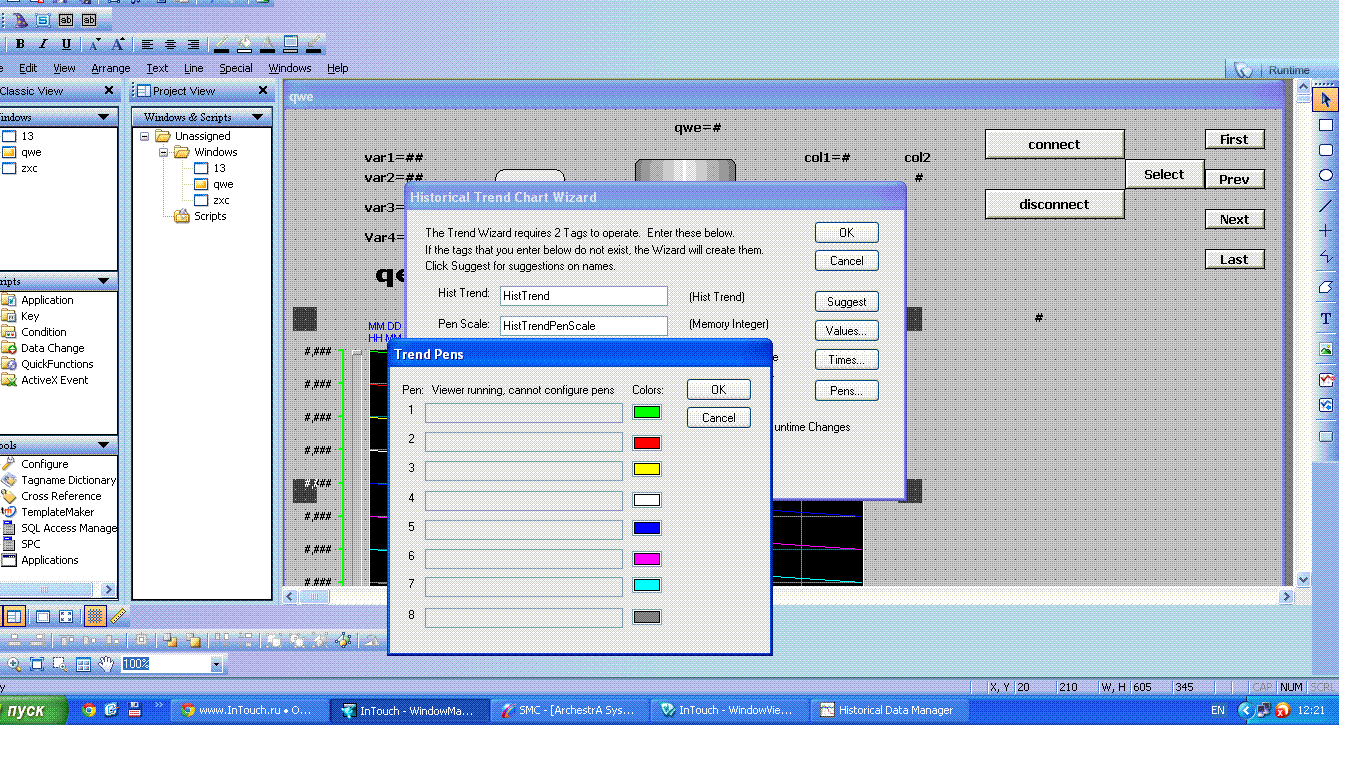1366x768 pixels.
Task: Click the zoom-in magnifier icon
Action: pyautogui.click(x=14, y=664)
